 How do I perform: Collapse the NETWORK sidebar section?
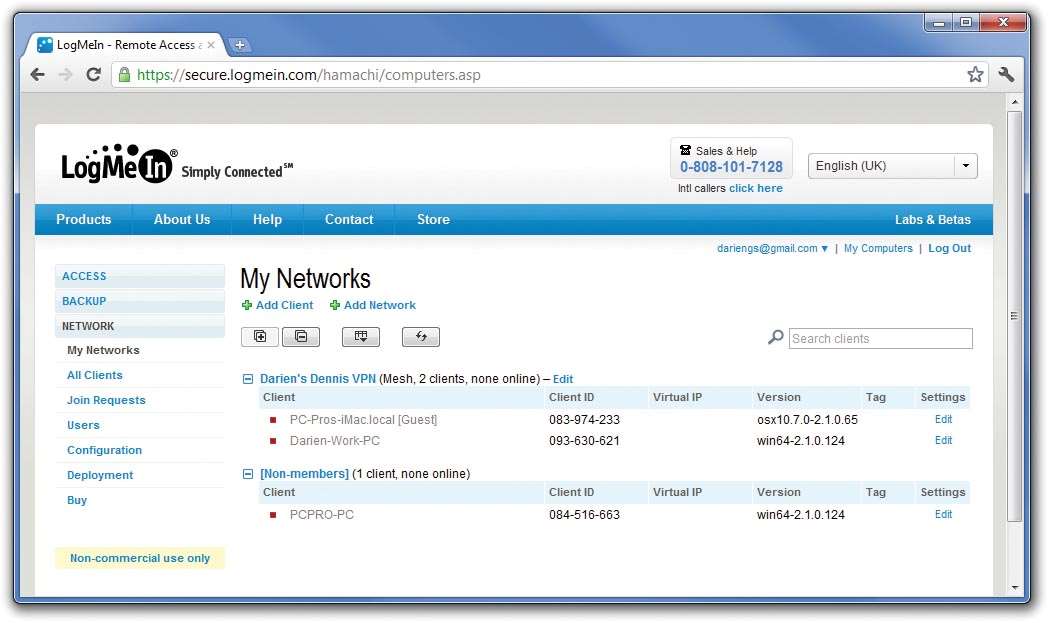tap(140, 326)
